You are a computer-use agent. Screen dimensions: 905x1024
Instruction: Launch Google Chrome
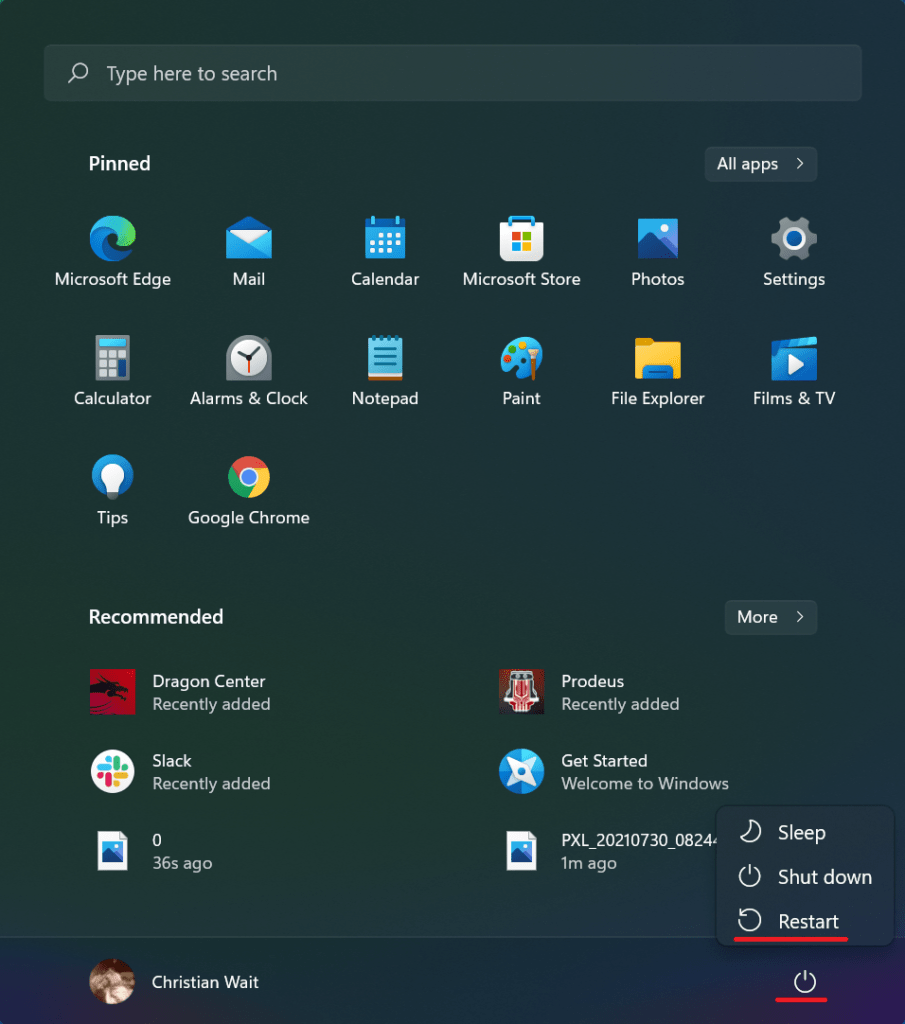click(x=249, y=490)
